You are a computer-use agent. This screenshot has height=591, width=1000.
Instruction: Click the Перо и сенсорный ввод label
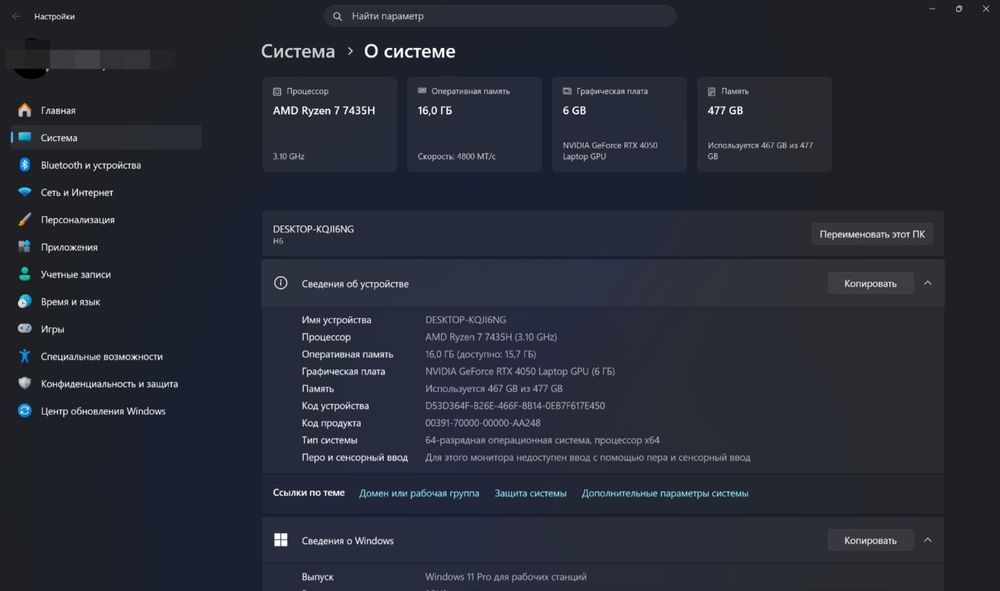(355, 457)
